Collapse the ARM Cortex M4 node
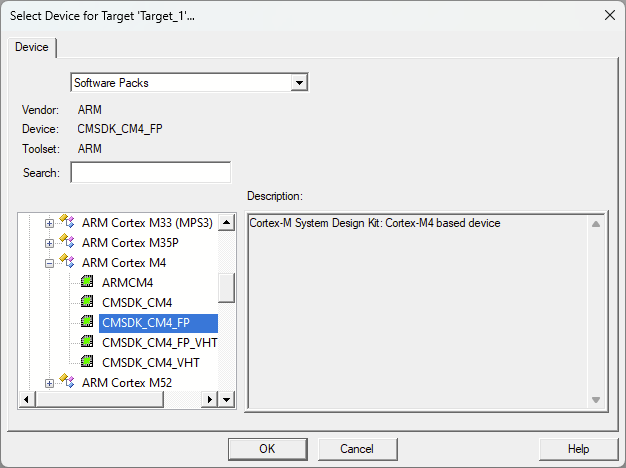626x468 pixels. pos(49,263)
